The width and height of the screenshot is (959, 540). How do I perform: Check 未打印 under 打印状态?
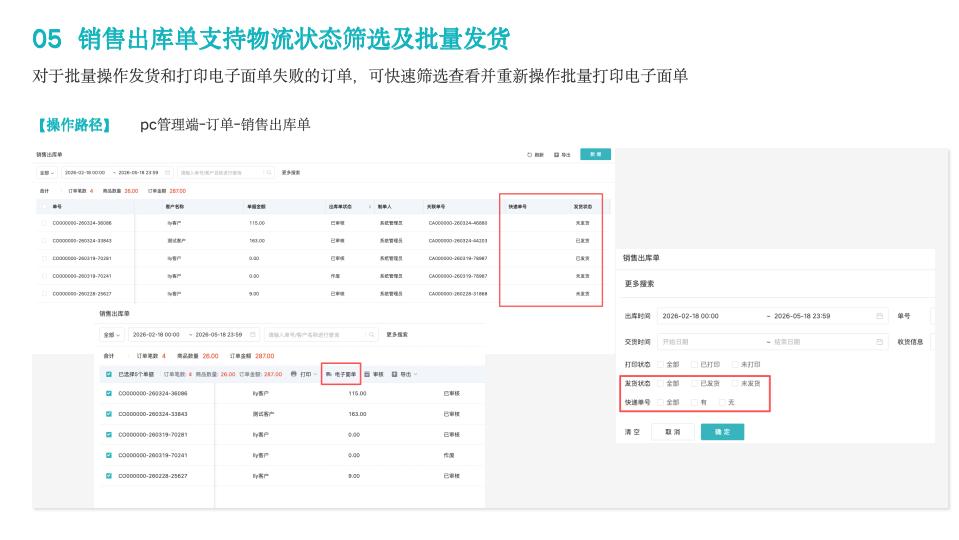point(735,364)
